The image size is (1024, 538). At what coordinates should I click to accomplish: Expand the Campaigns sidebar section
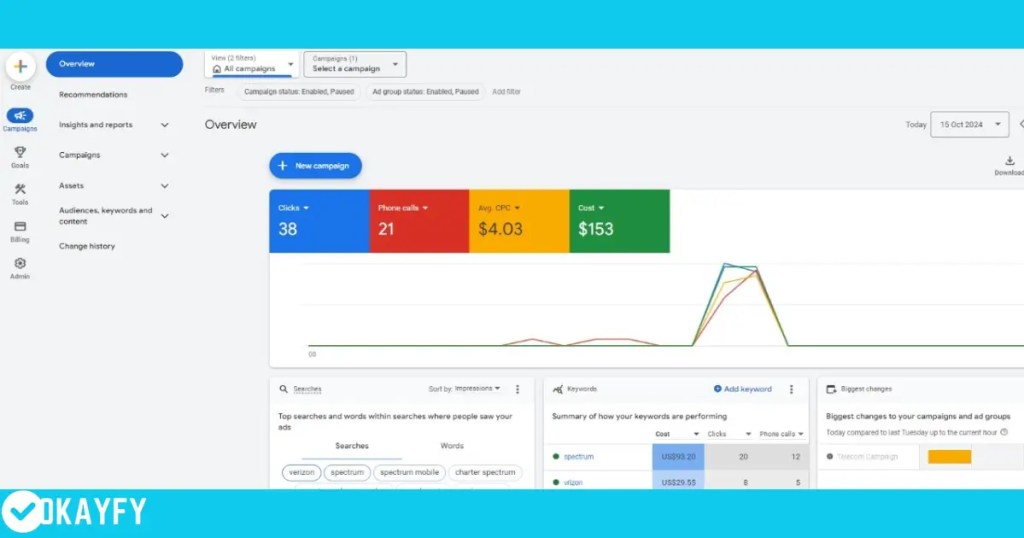tap(165, 155)
